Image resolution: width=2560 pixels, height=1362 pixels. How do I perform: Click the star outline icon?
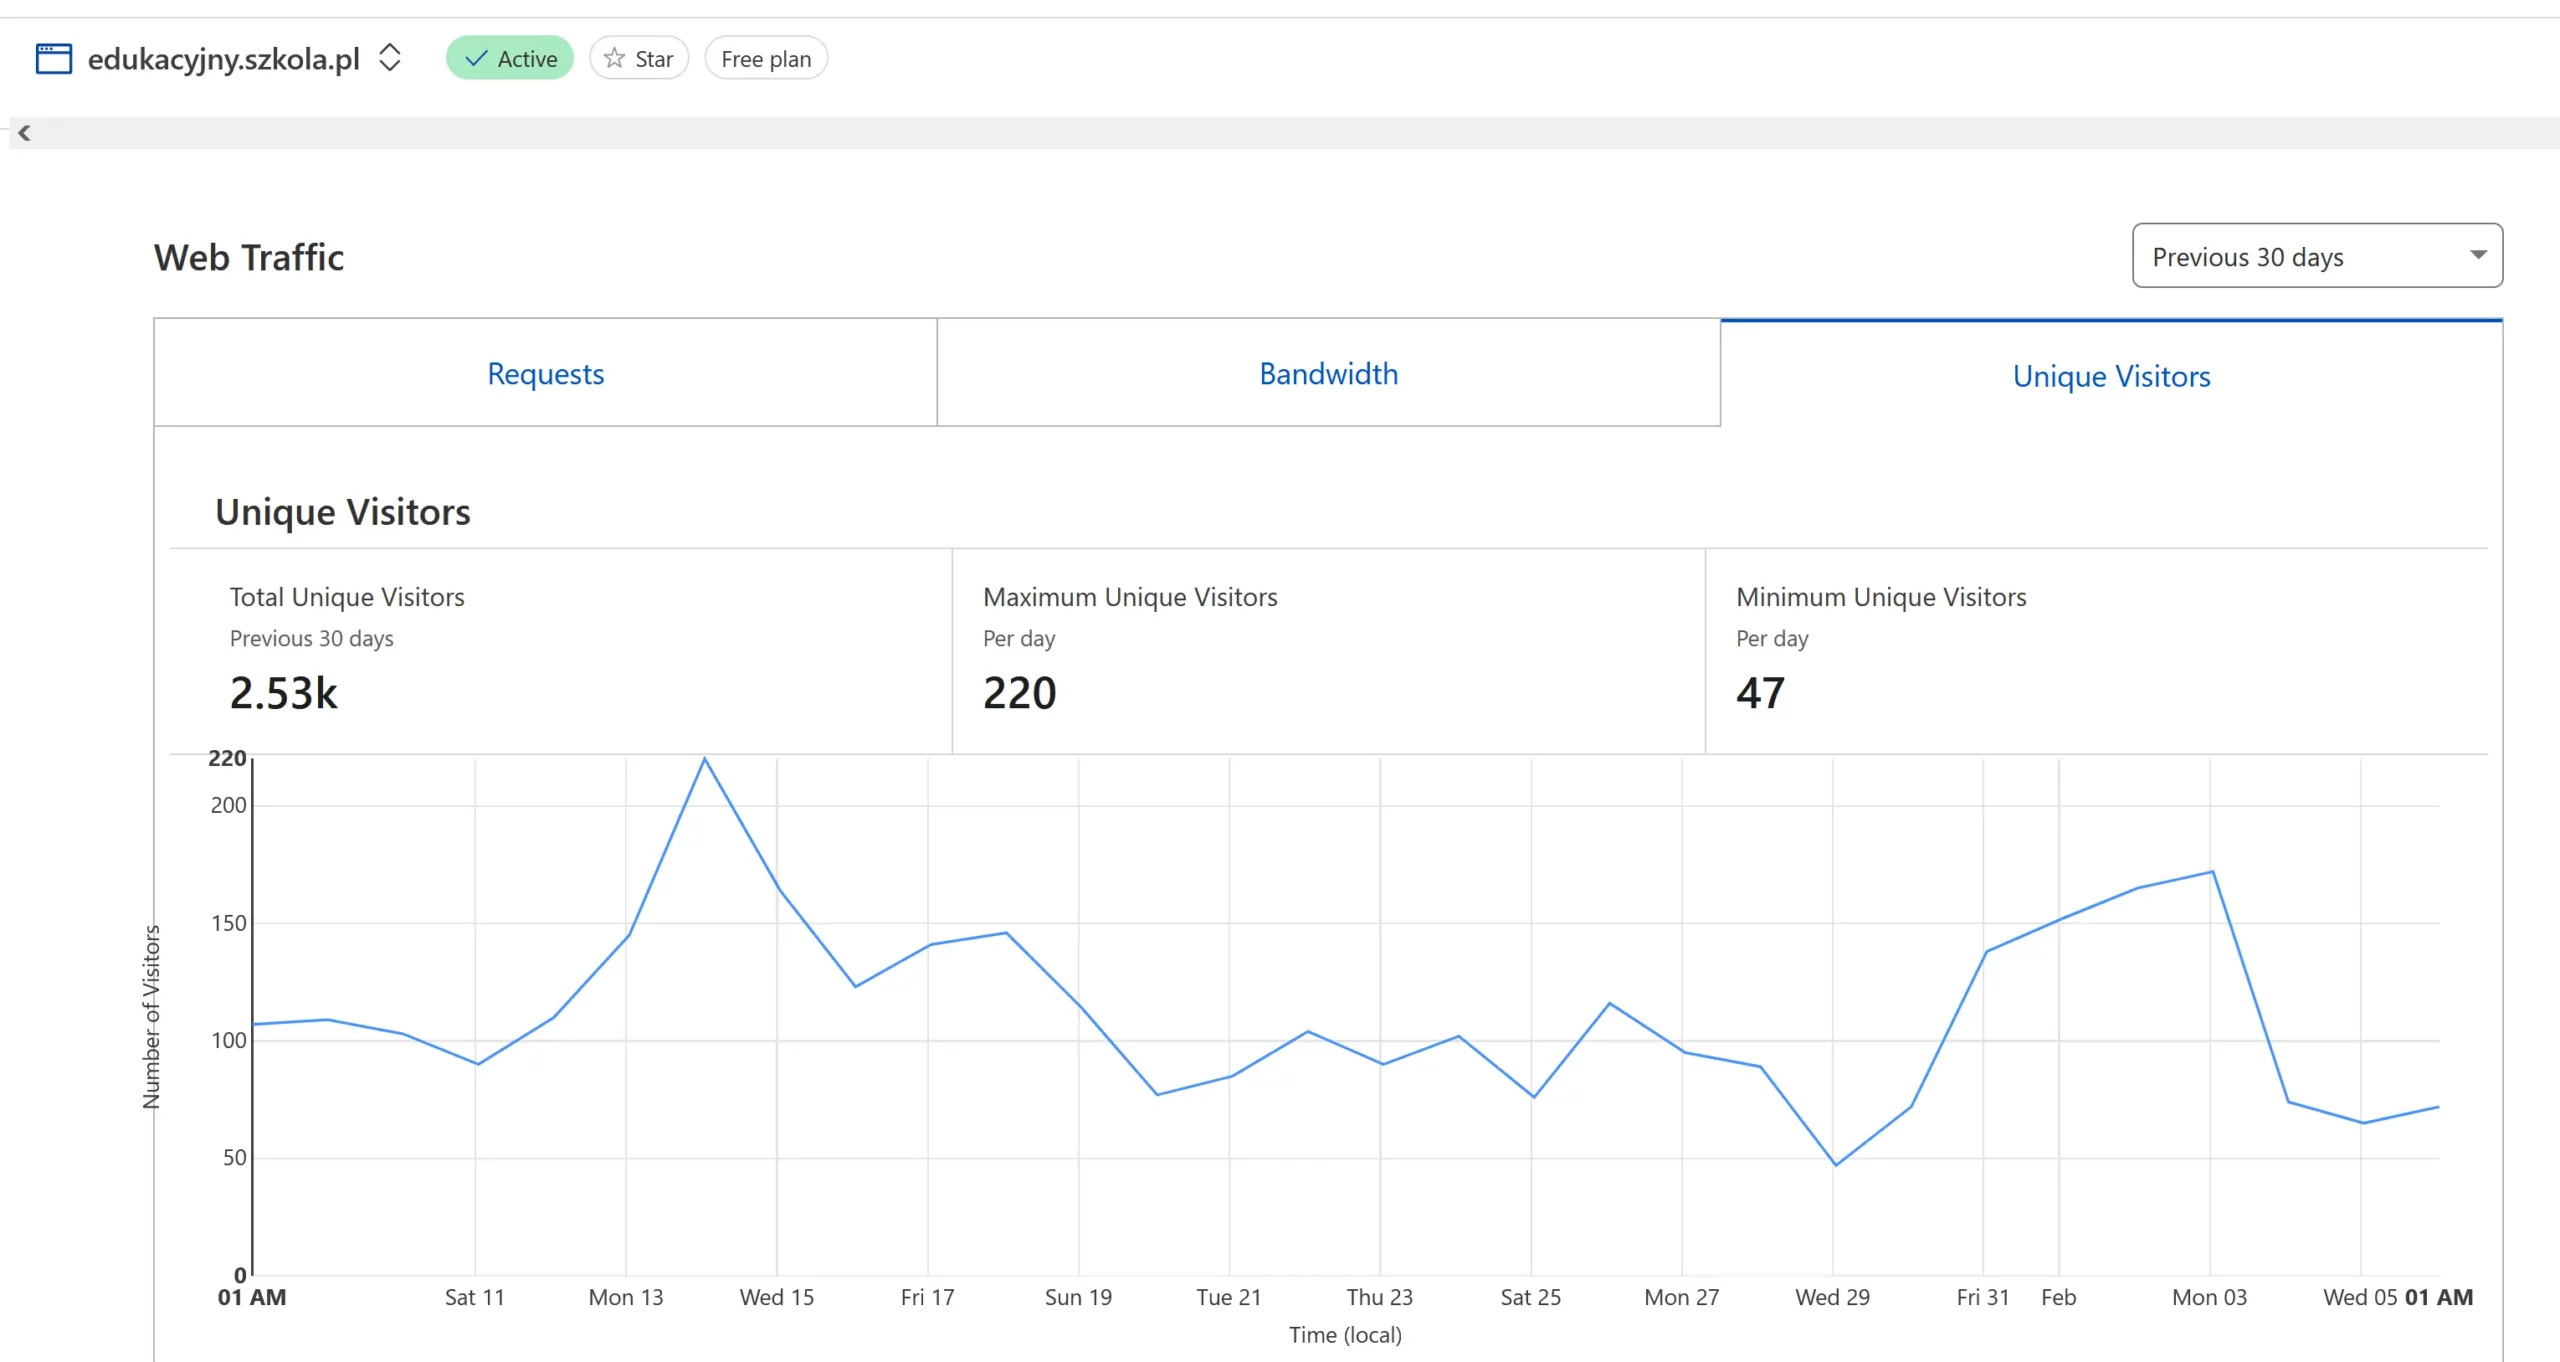coord(614,59)
